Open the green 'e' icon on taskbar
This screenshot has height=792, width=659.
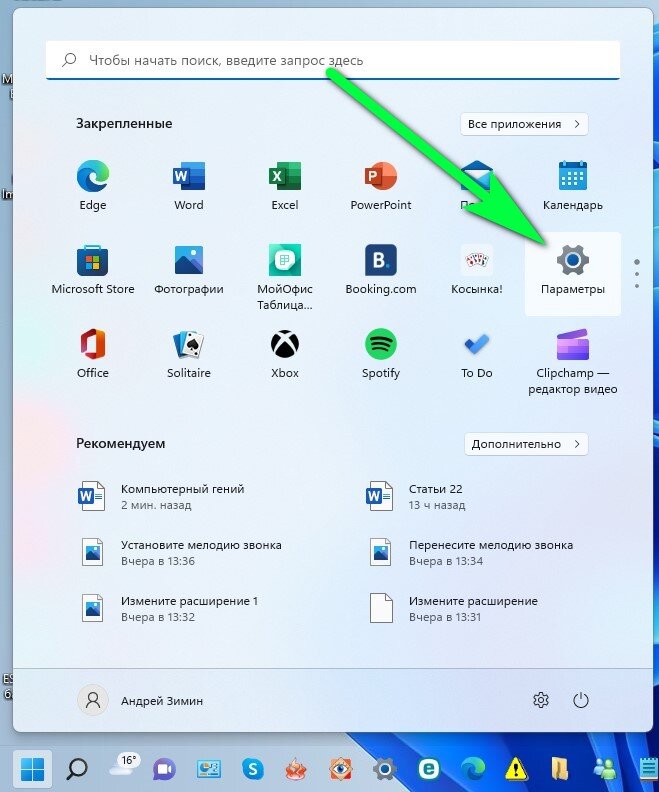click(429, 769)
